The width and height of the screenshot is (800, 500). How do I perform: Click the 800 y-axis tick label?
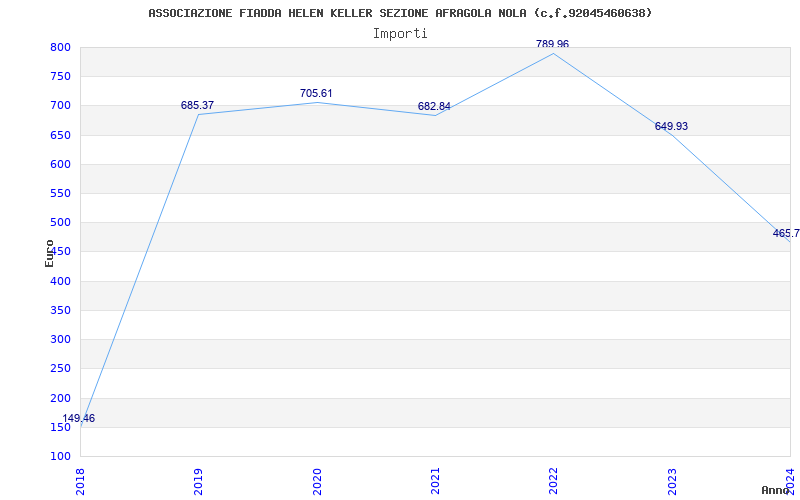pos(60,47)
